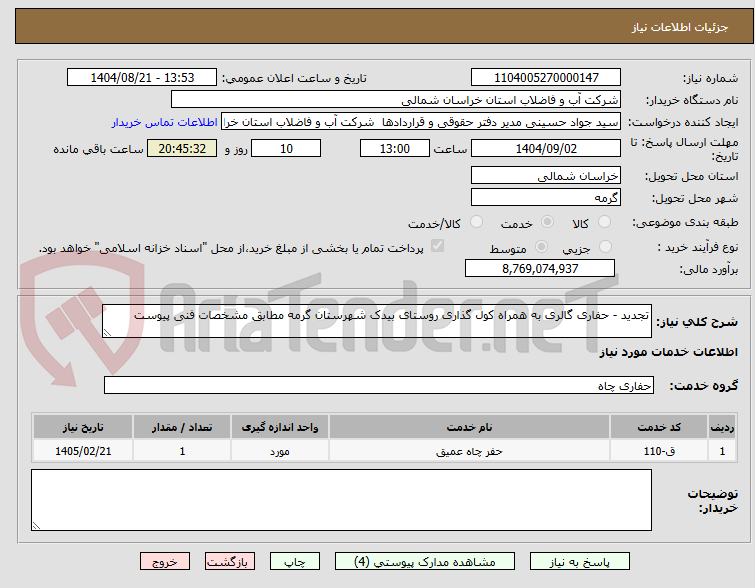Select the متوسط purchase type radio
755x588 pixels.
click(x=542, y=247)
